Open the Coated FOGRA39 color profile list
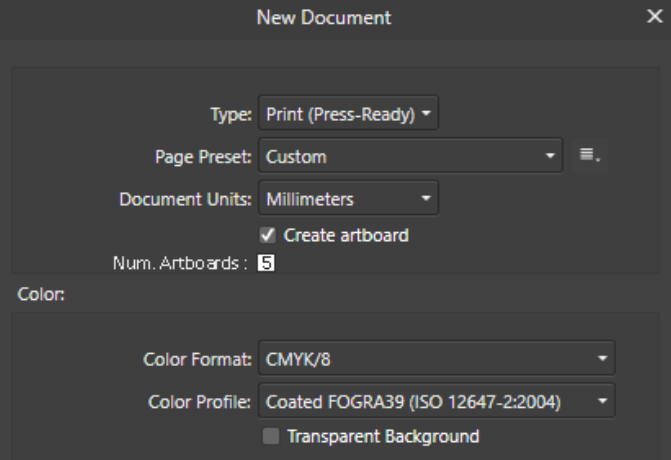This screenshot has height=460, width=671. tap(436, 401)
